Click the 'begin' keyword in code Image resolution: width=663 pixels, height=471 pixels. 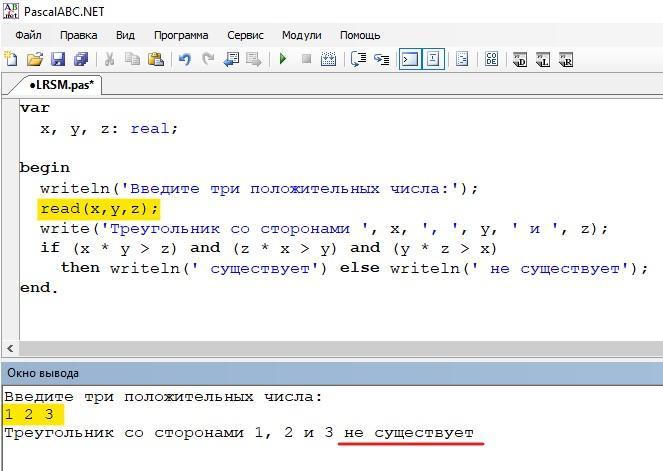click(45, 168)
